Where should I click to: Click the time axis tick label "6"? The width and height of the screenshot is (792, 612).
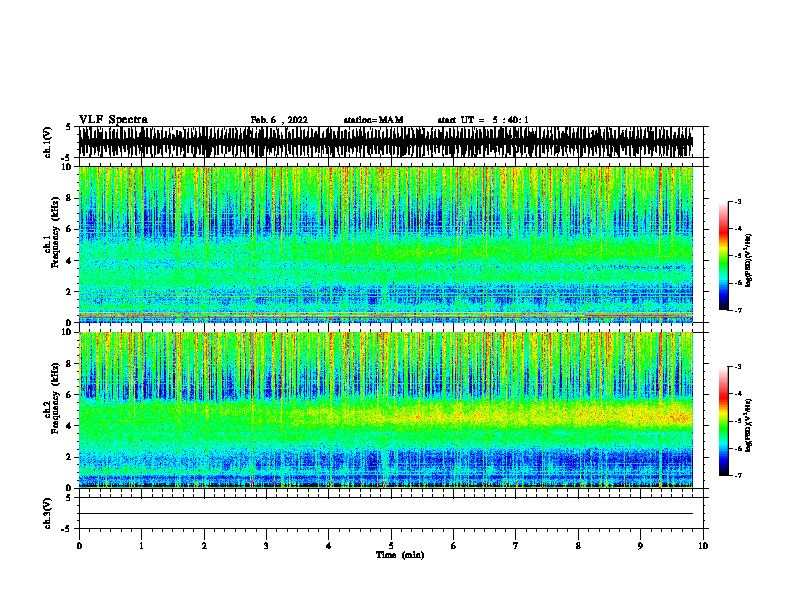(454, 546)
